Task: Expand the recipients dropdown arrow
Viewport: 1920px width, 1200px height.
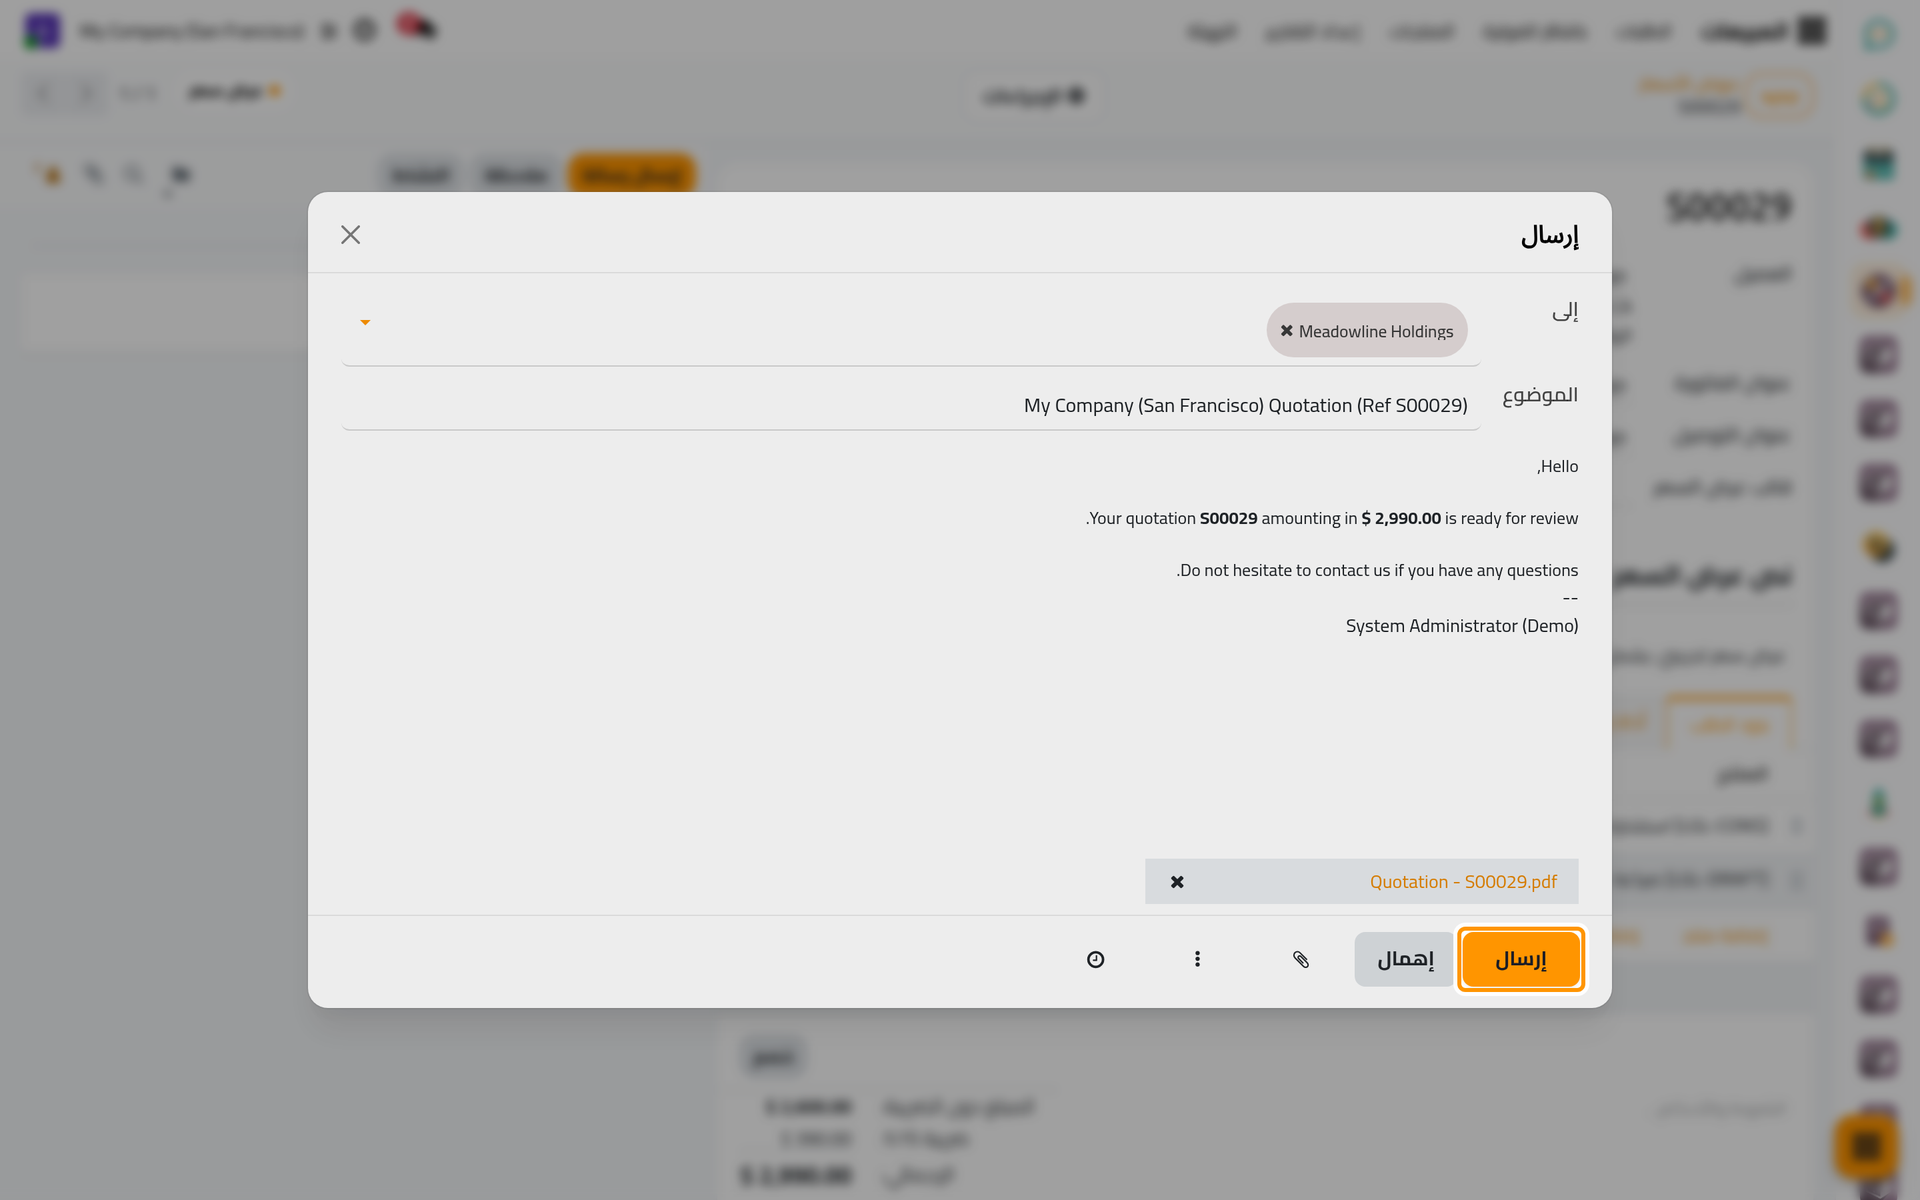Action: (365, 322)
